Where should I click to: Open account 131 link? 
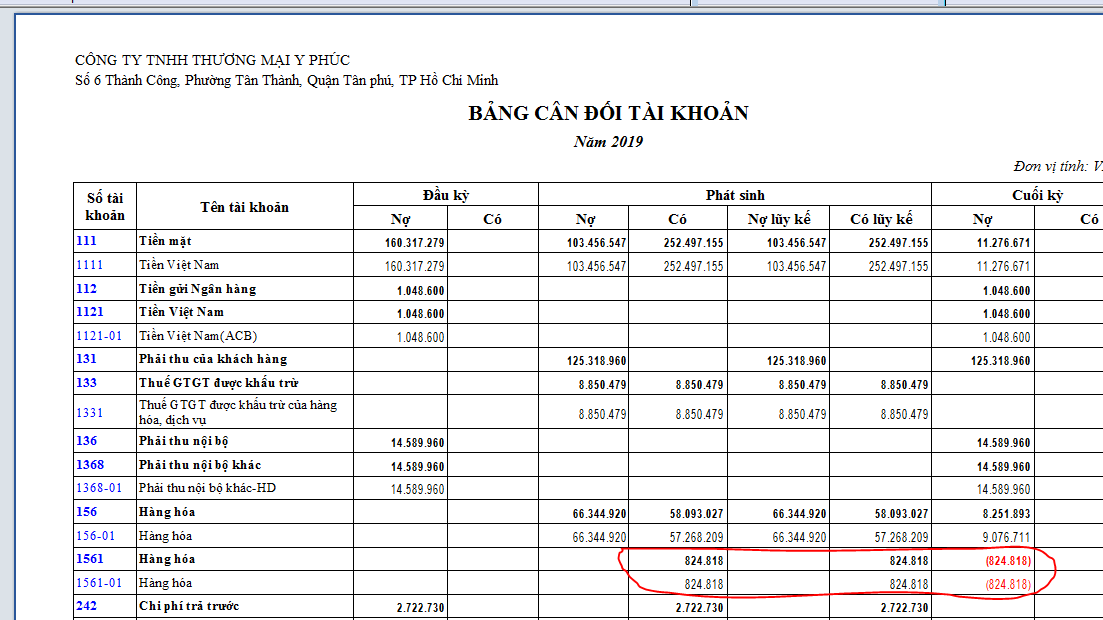pyautogui.click(x=85, y=359)
